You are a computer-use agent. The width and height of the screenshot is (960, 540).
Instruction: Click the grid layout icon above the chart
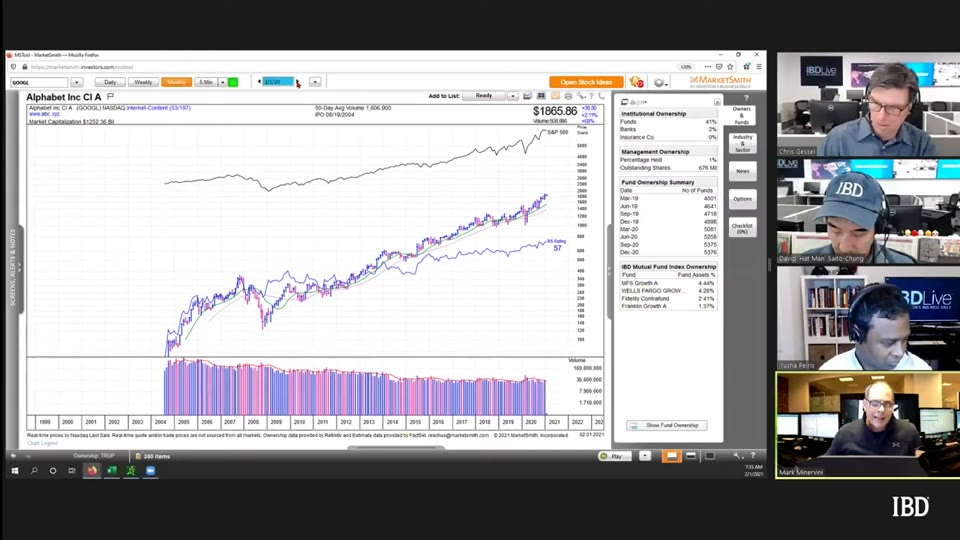point(541,96)
